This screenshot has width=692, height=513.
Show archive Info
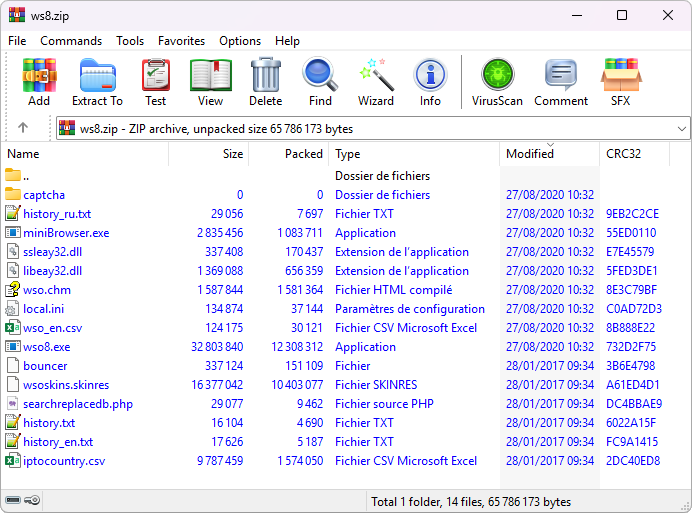(x=430, y=82)
